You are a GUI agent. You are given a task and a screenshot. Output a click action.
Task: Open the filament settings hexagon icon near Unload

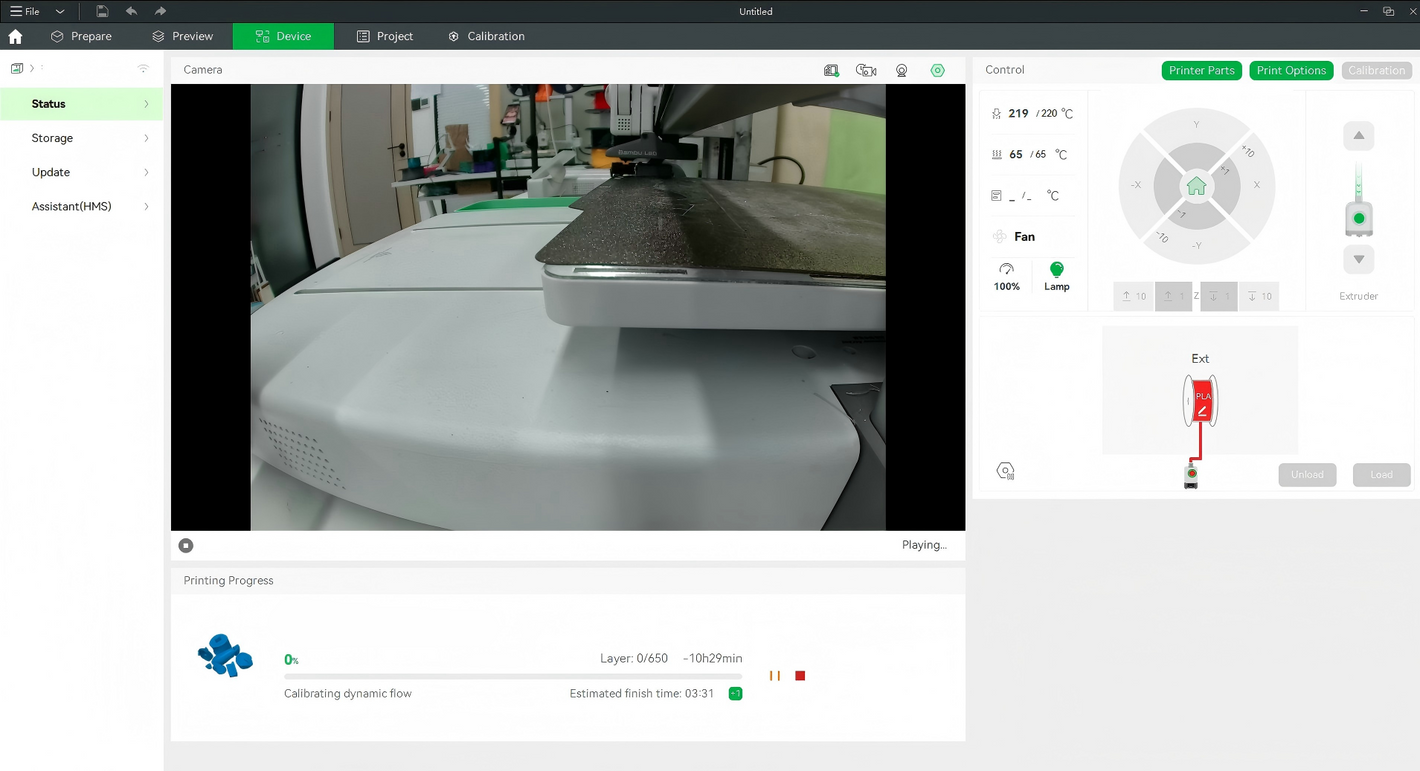pos(1006,471)
